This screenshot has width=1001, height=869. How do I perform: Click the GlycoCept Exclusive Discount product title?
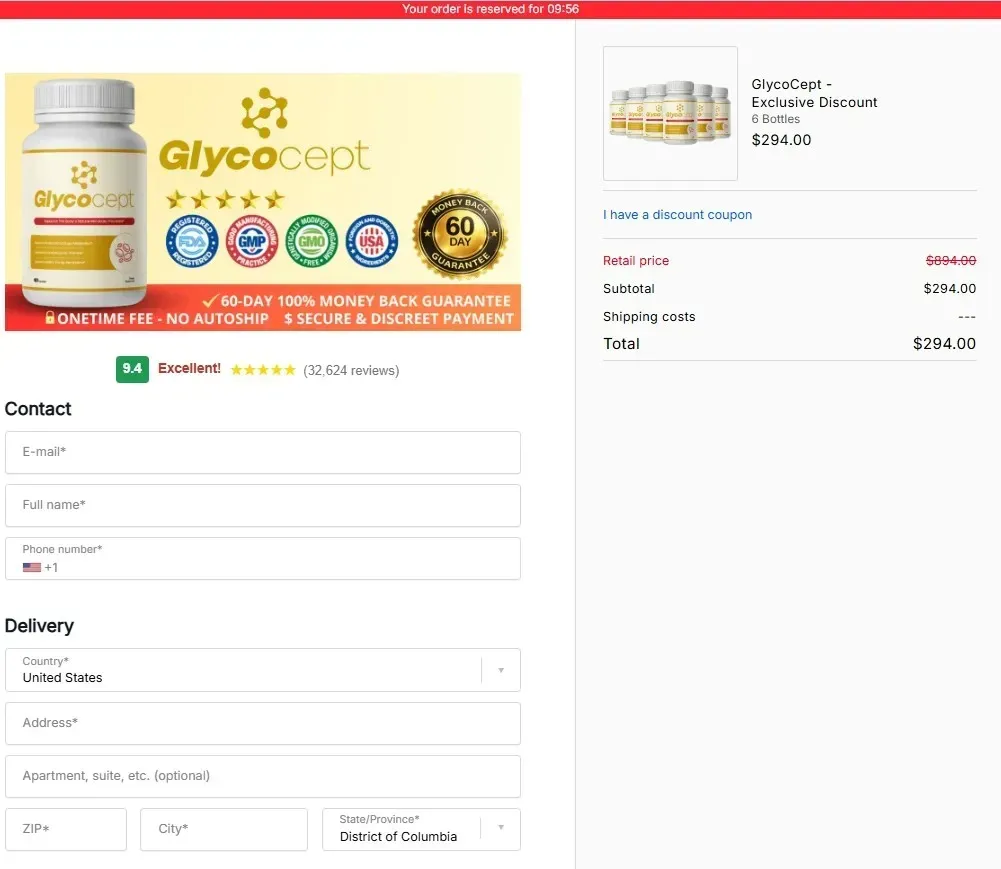point(814,93)
